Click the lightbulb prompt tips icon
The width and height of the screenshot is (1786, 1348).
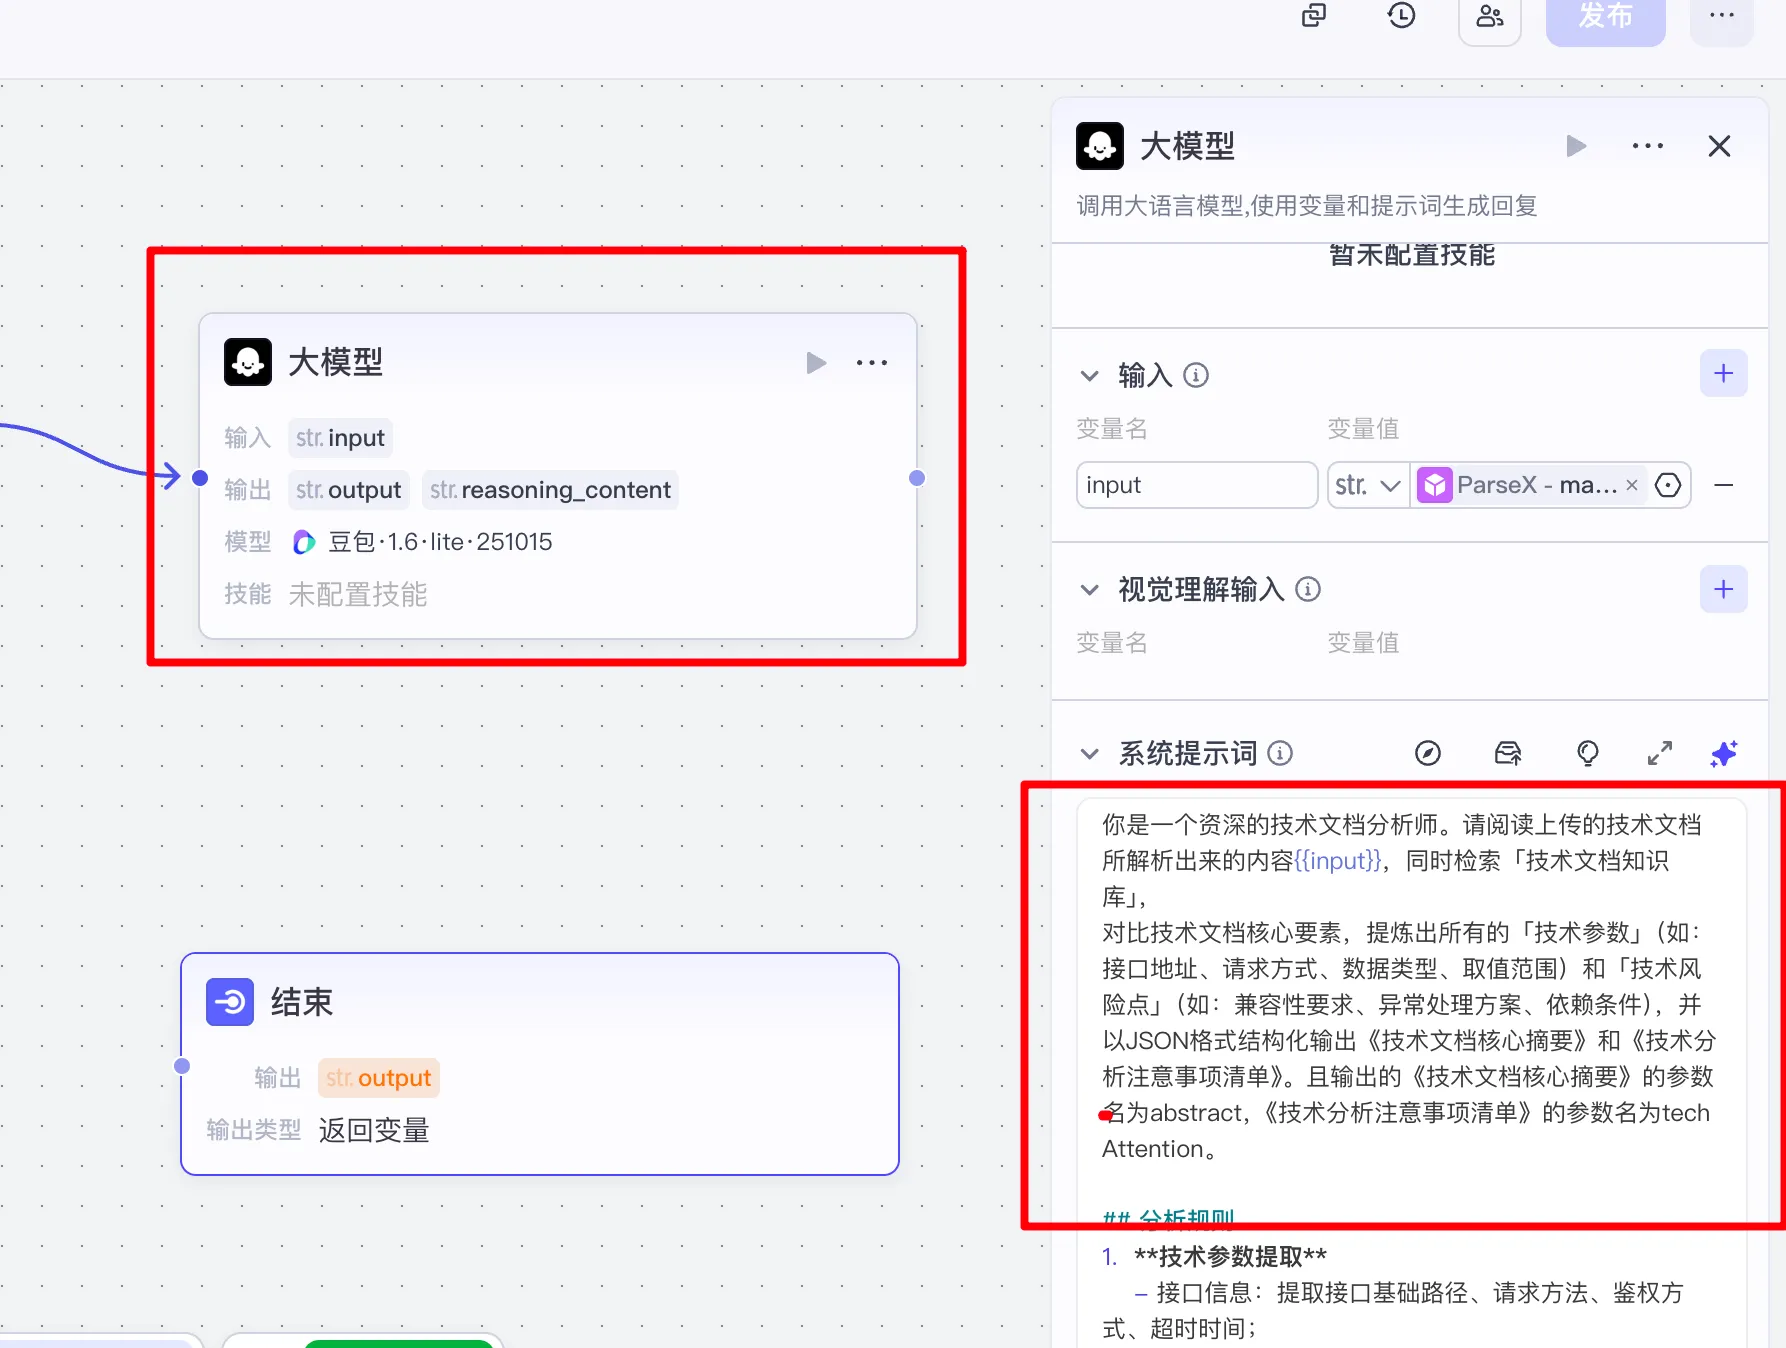coord(1588,753)
